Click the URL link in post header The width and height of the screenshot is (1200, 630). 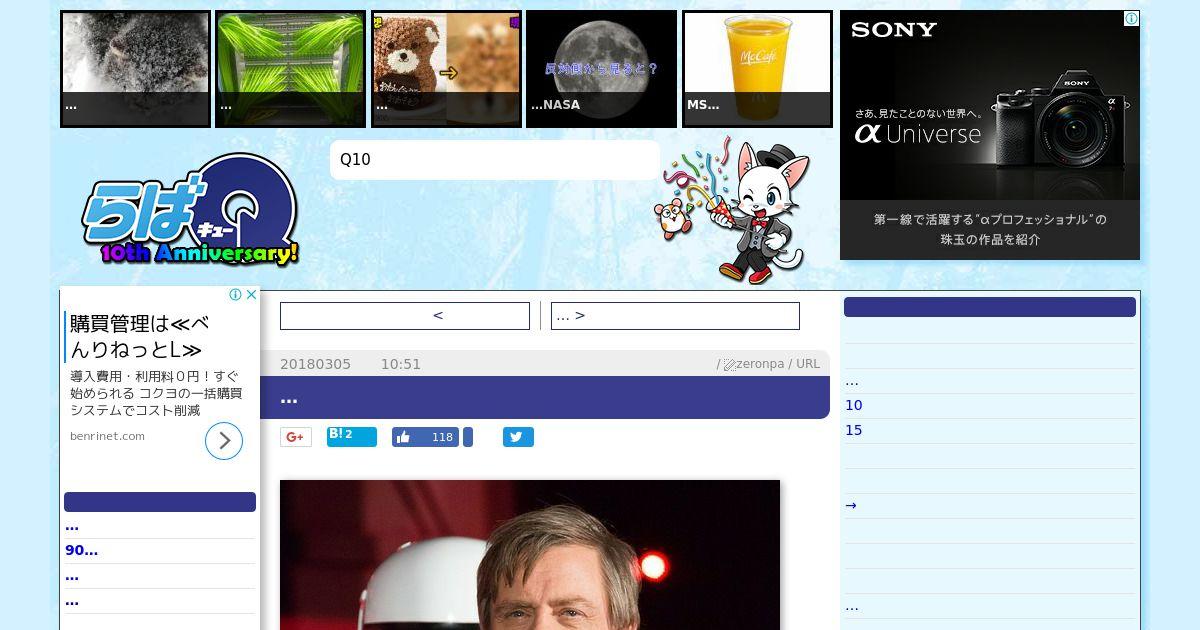pos(808,364)
